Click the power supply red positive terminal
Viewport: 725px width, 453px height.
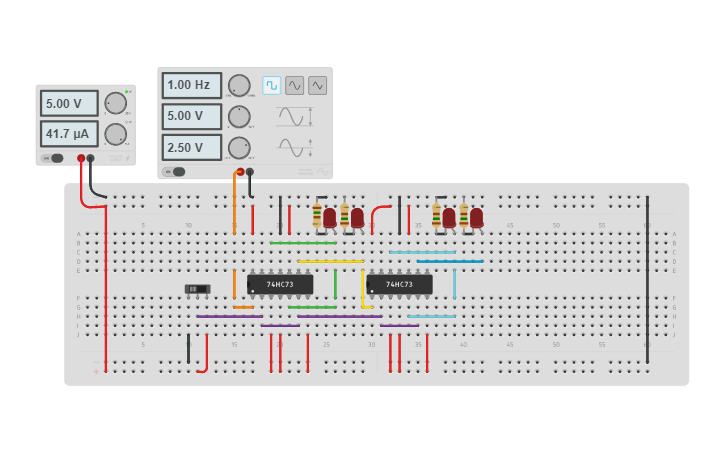[x=81, y=158]
